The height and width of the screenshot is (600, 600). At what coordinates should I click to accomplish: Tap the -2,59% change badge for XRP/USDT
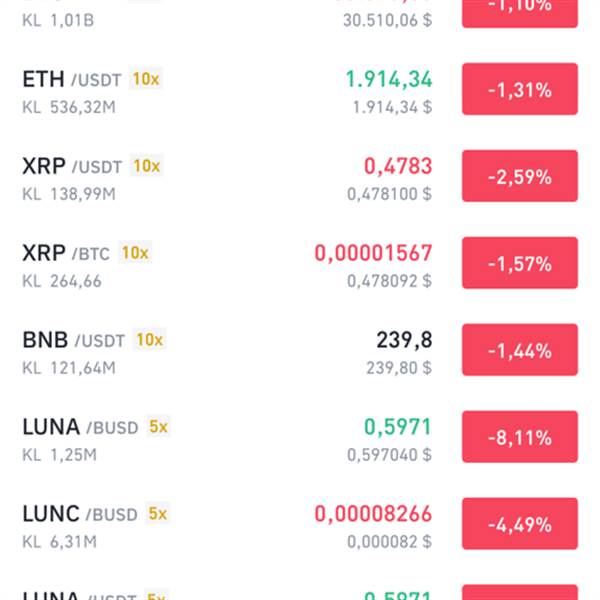click(520, 176)
